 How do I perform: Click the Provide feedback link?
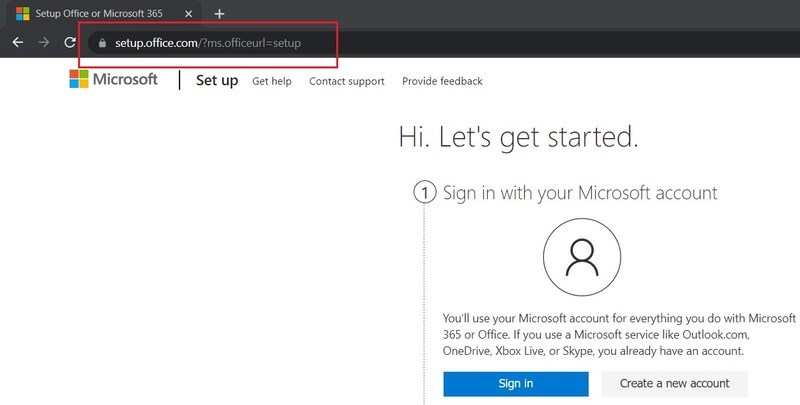click(x=442, y=81)
